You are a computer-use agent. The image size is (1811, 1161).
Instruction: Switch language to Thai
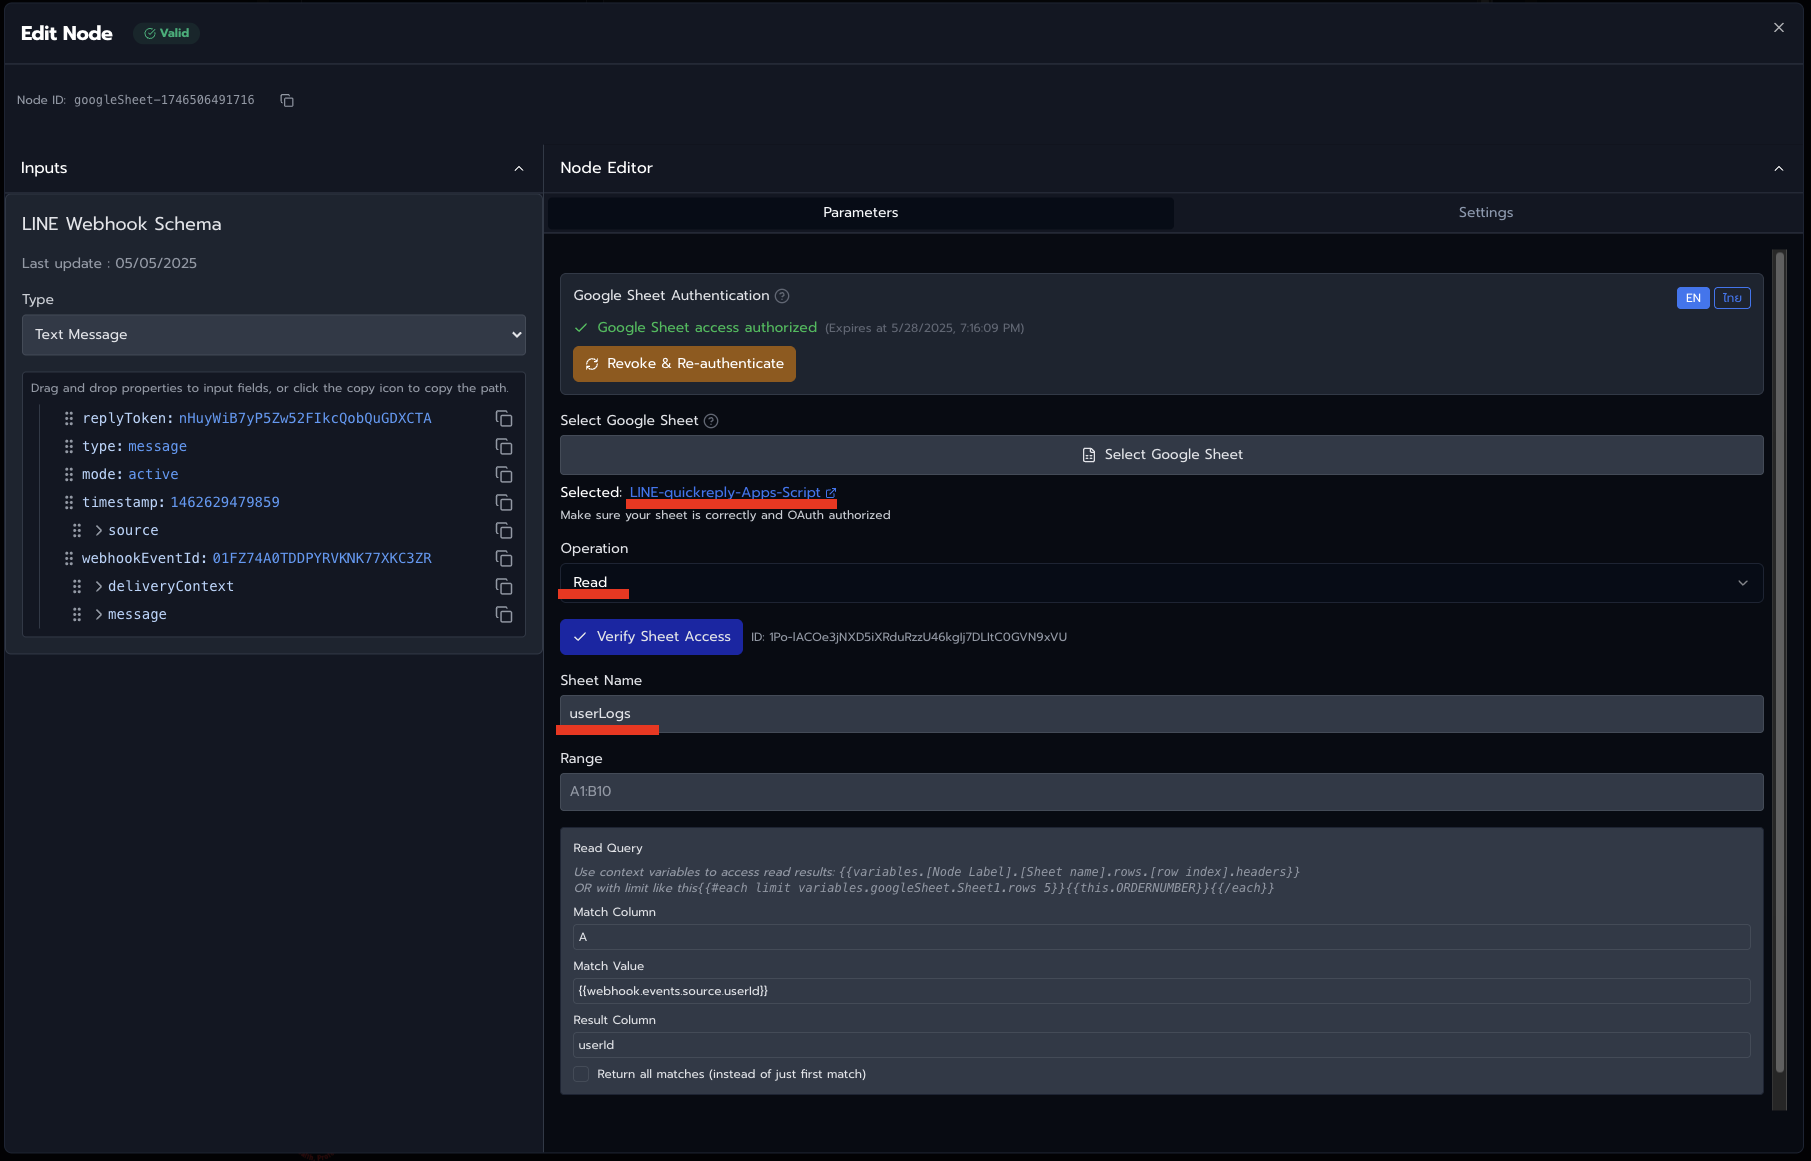(x=1732, y=298)
